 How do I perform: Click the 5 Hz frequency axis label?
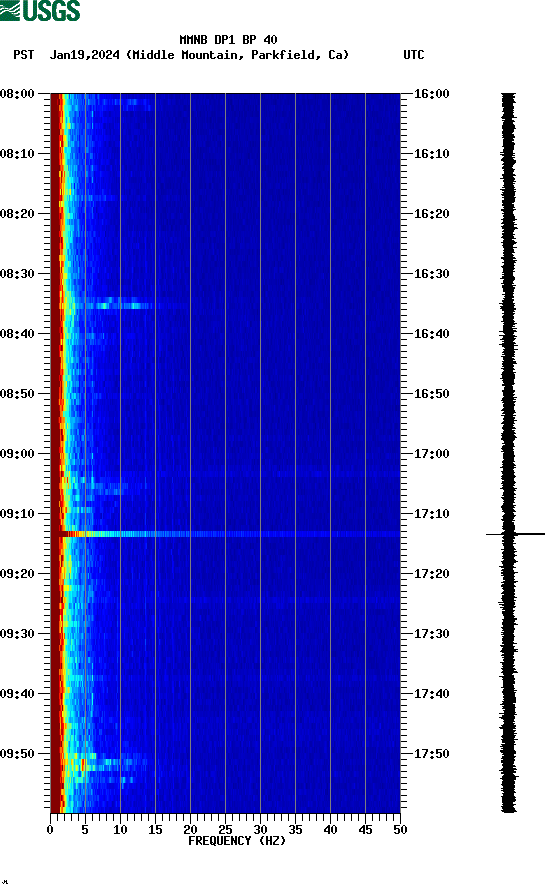pyautogui.click(x=85, y=830)
